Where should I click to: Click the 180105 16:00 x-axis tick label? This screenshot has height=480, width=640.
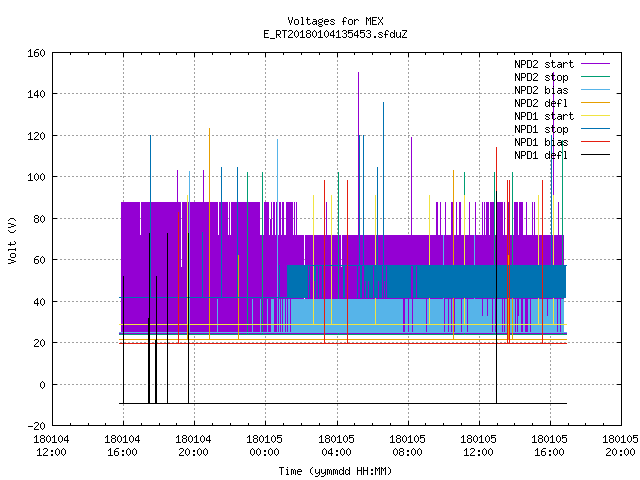[x=549, y=446]
